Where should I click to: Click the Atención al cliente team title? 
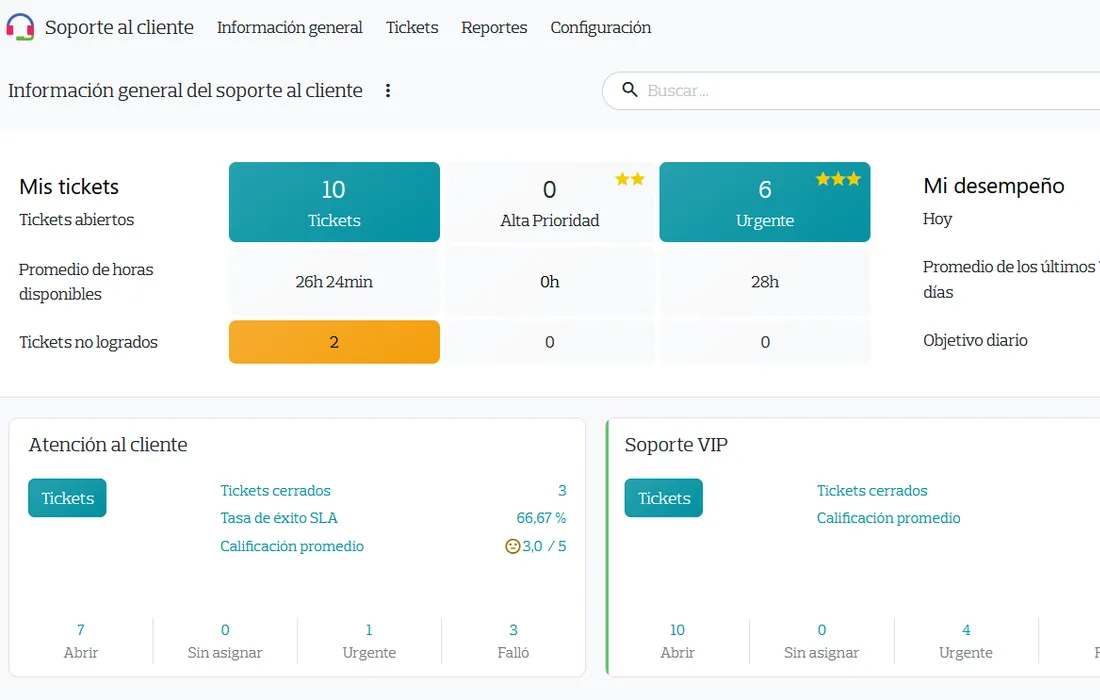click(x=108, y=445)
